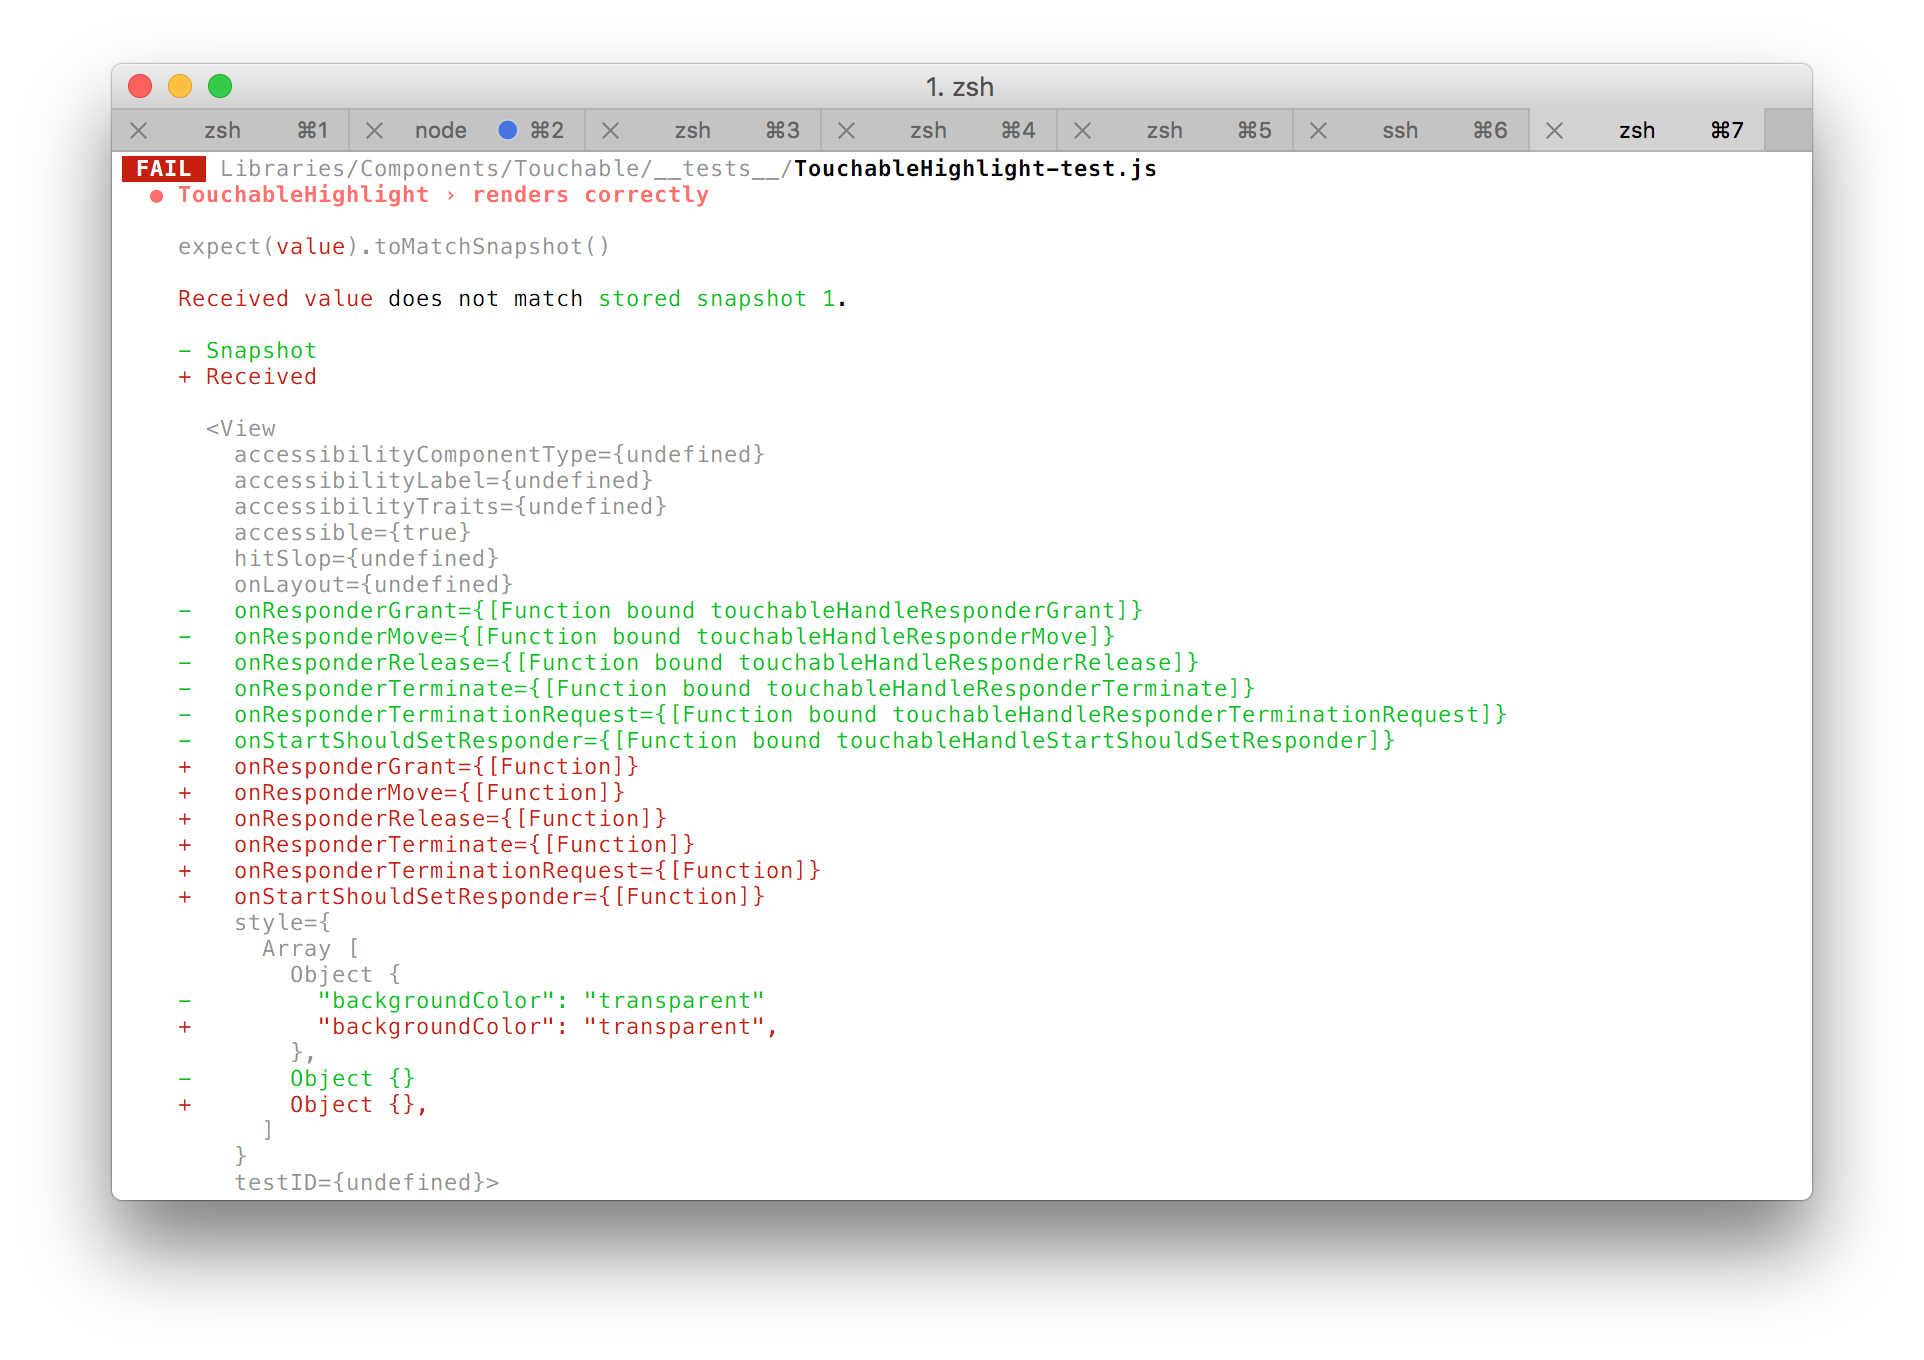The image size is (1924, 1360).
Task: Click the red FAIL badge
Action: 164,169
